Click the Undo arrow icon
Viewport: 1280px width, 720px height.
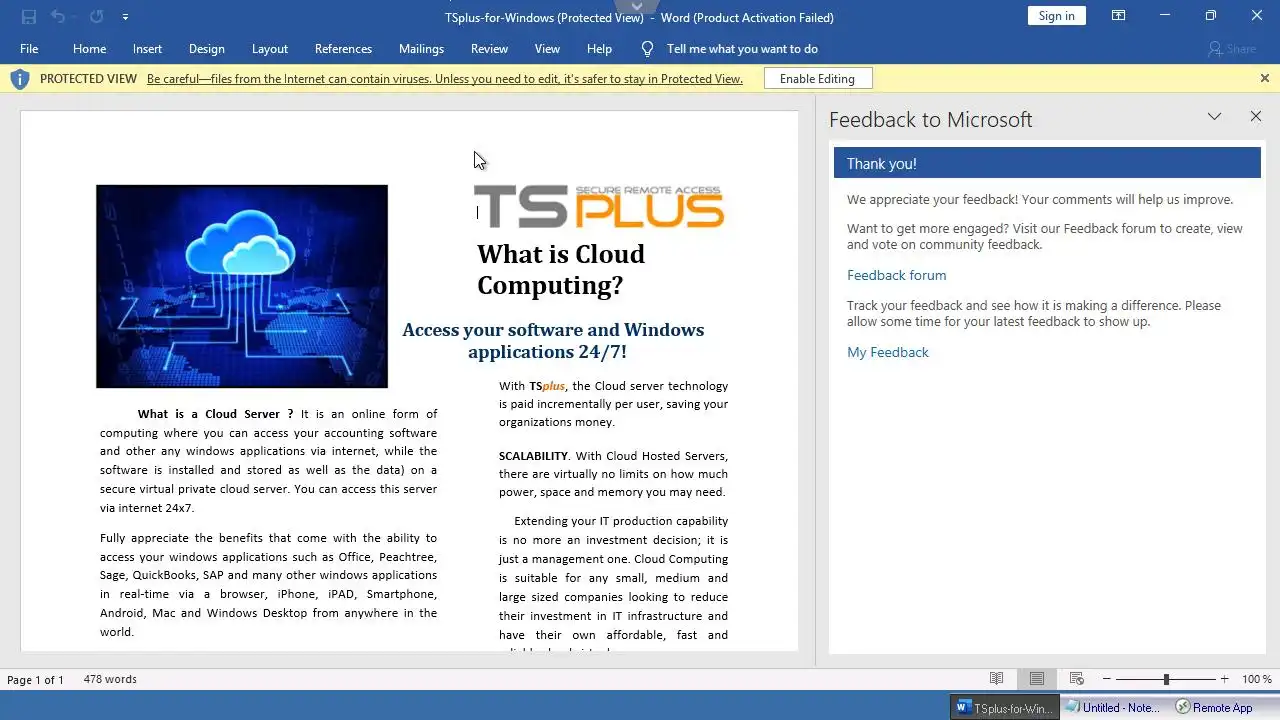tap(58, 16)
